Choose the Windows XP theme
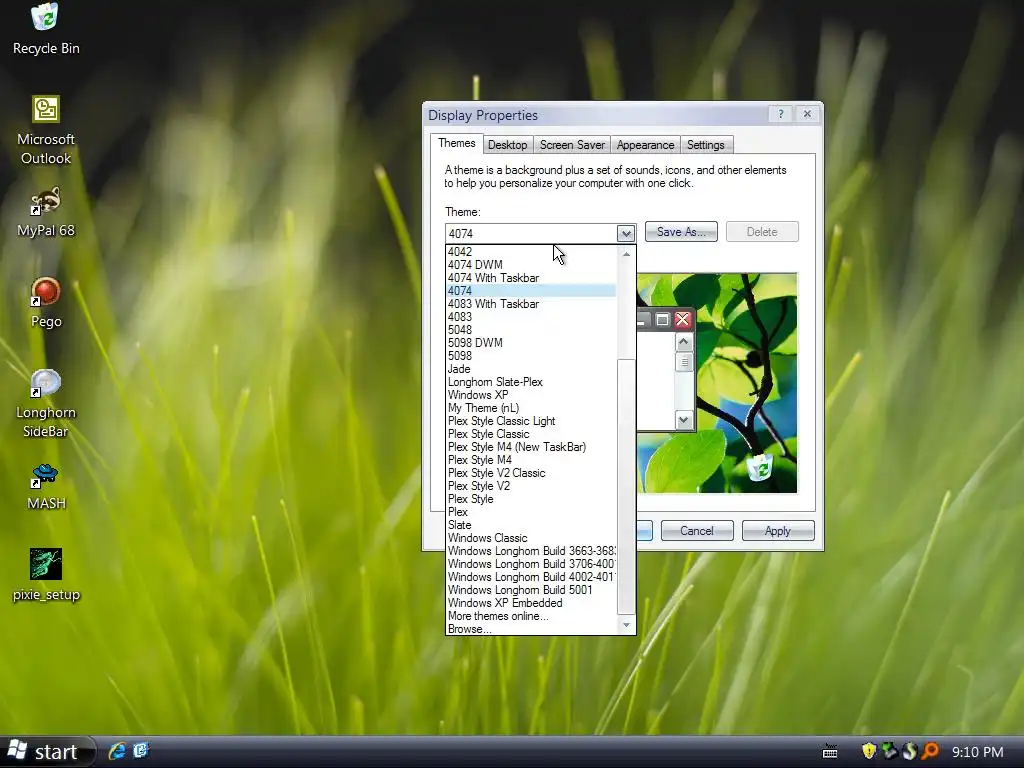Image resolution: width=1024 pixels, height=768 pixels. [531, 395]
